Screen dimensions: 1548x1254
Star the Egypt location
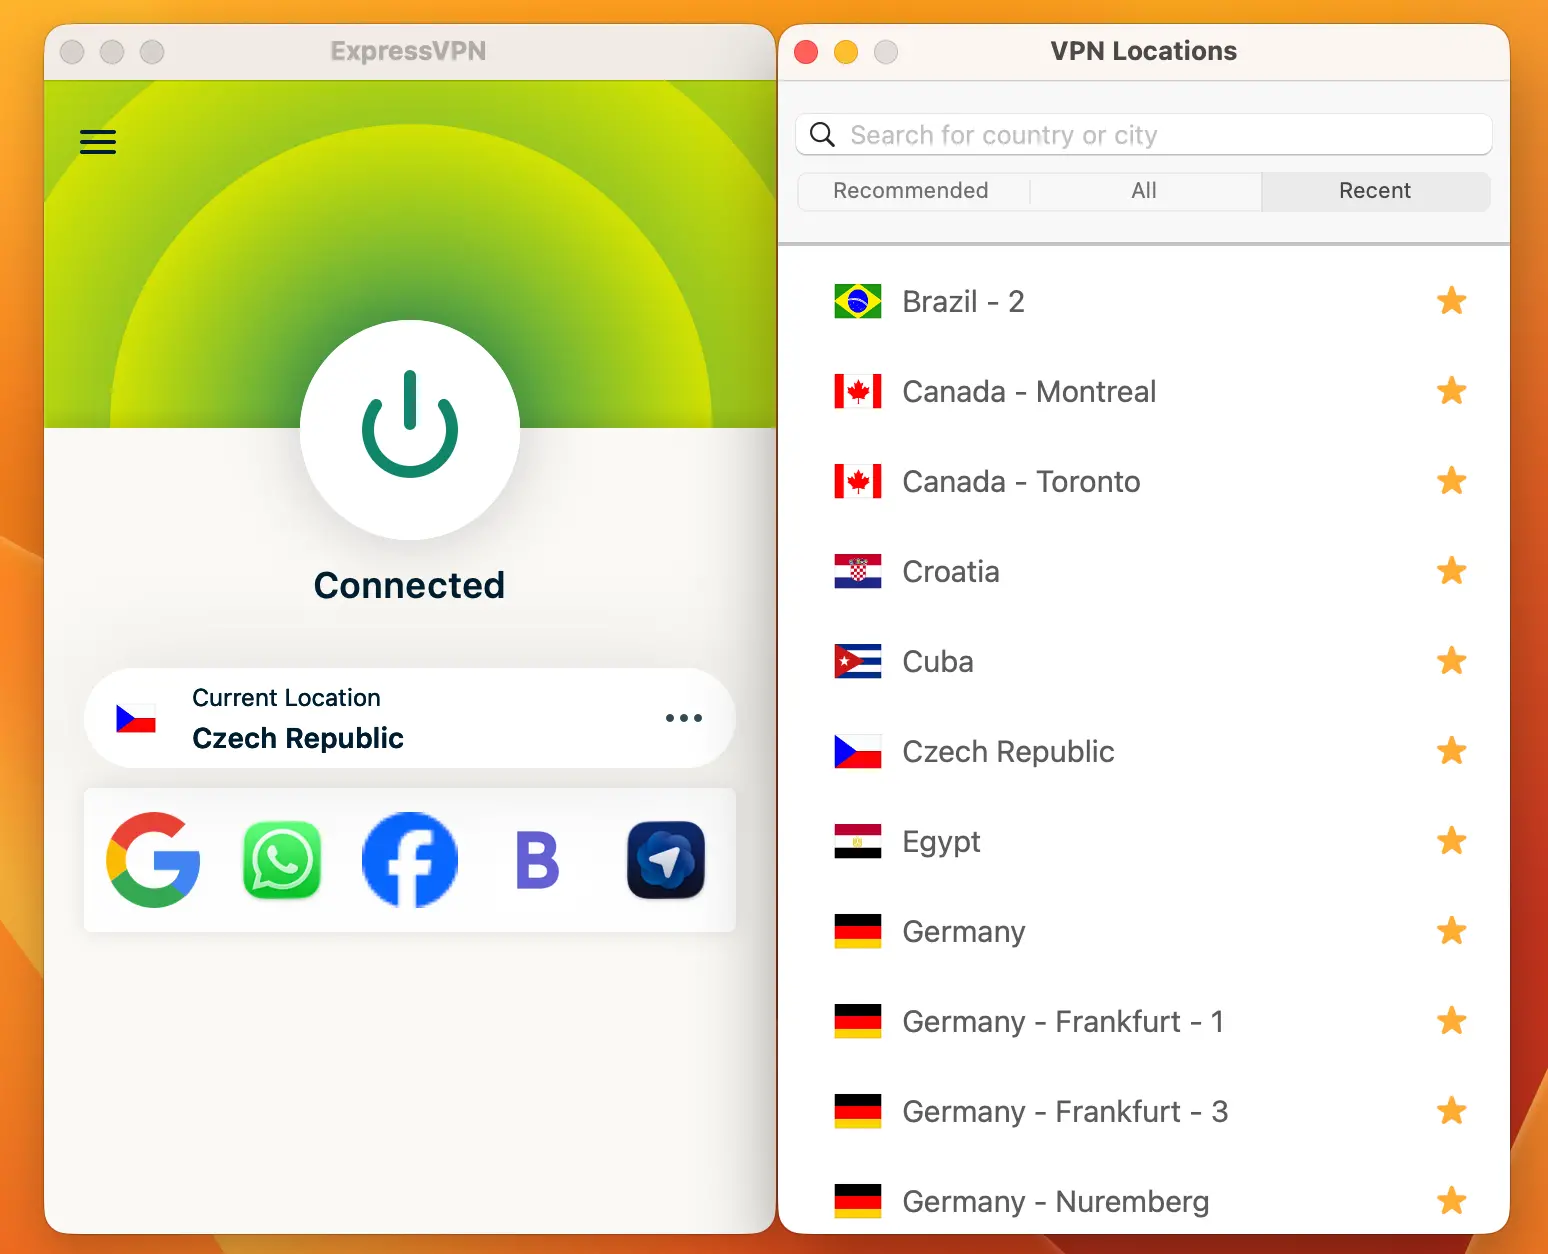point(1451,841)
